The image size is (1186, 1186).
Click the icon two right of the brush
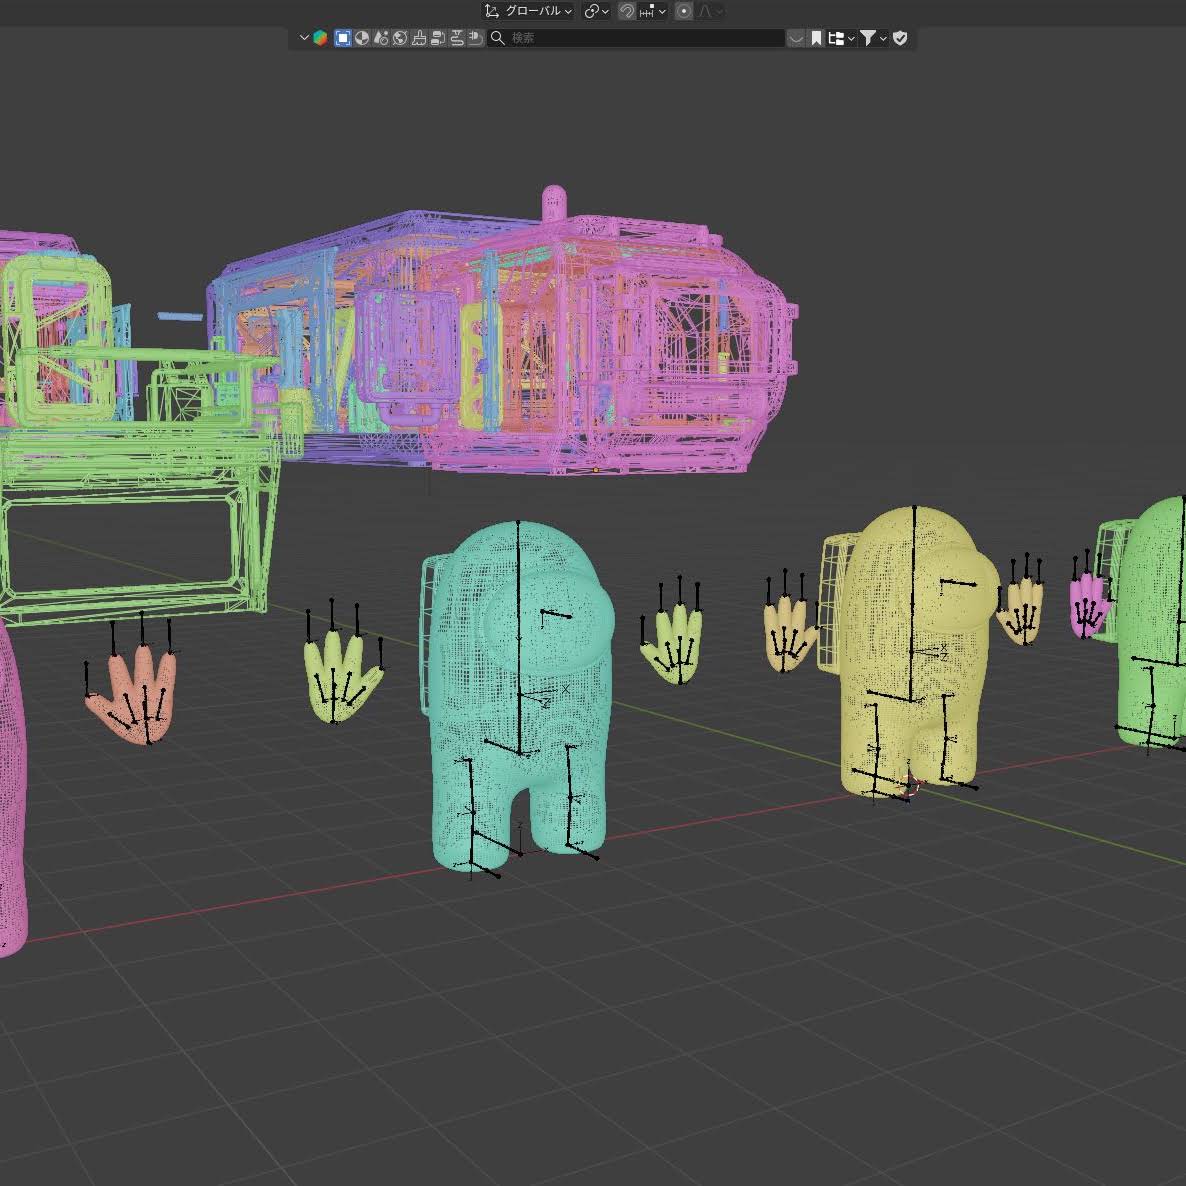point(457,38)
